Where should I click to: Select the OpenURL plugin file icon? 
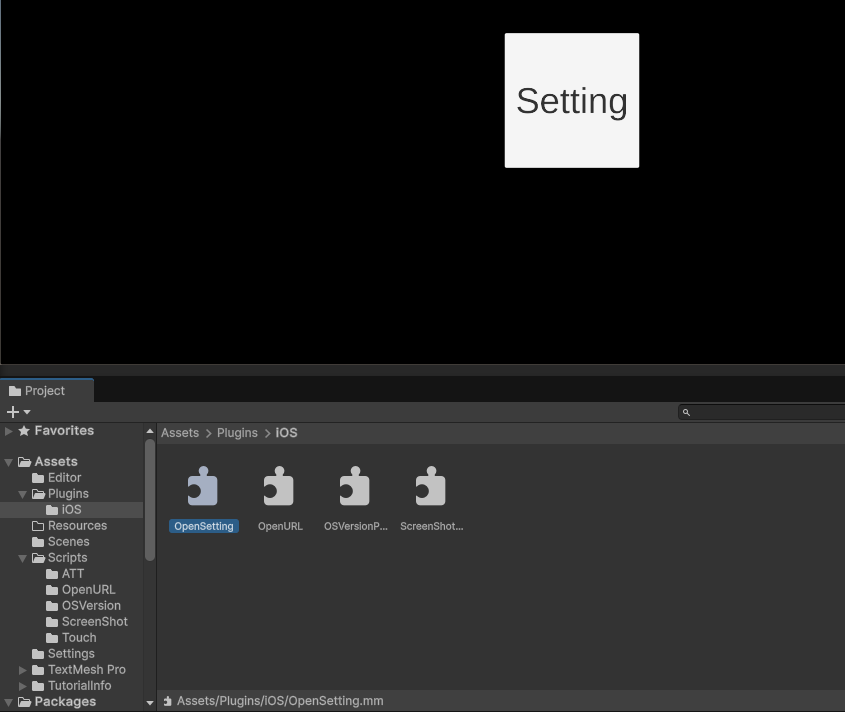[x=279, y=487]
